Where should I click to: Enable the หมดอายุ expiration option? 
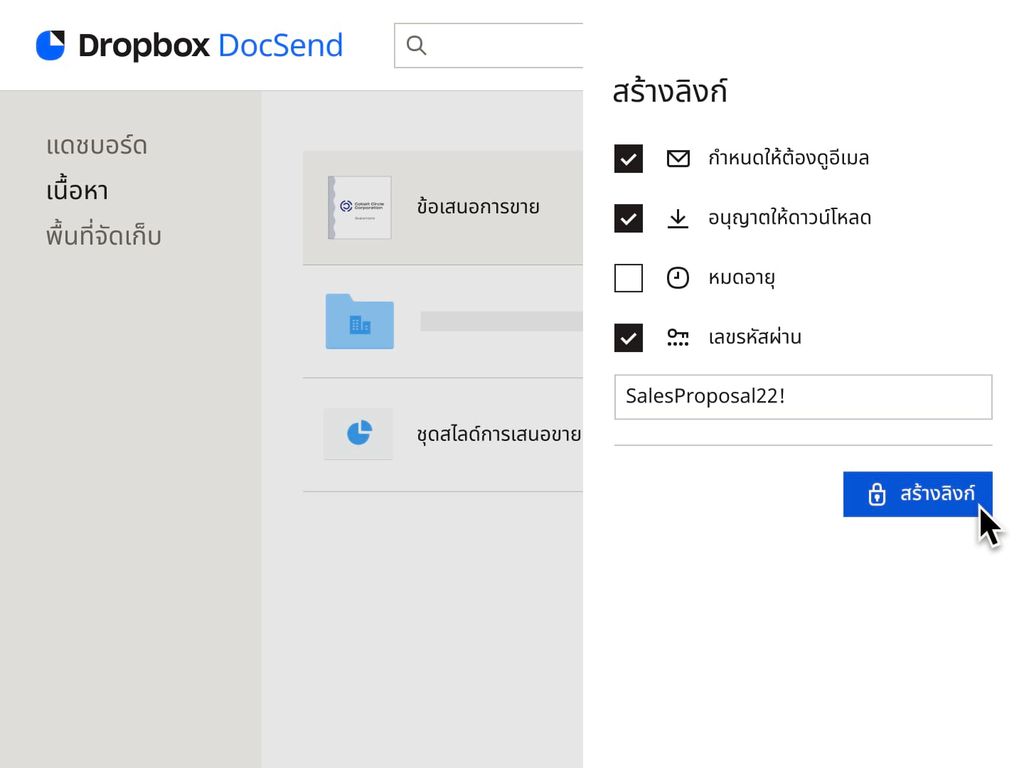click(x=628, y=277)
